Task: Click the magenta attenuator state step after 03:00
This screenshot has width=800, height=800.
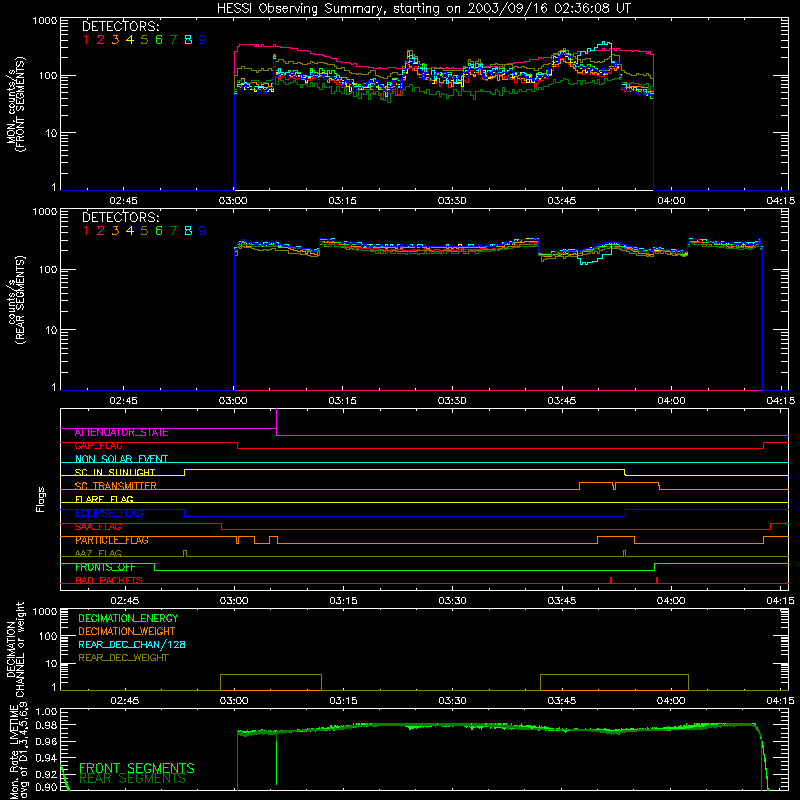Action: pos(277,422)
